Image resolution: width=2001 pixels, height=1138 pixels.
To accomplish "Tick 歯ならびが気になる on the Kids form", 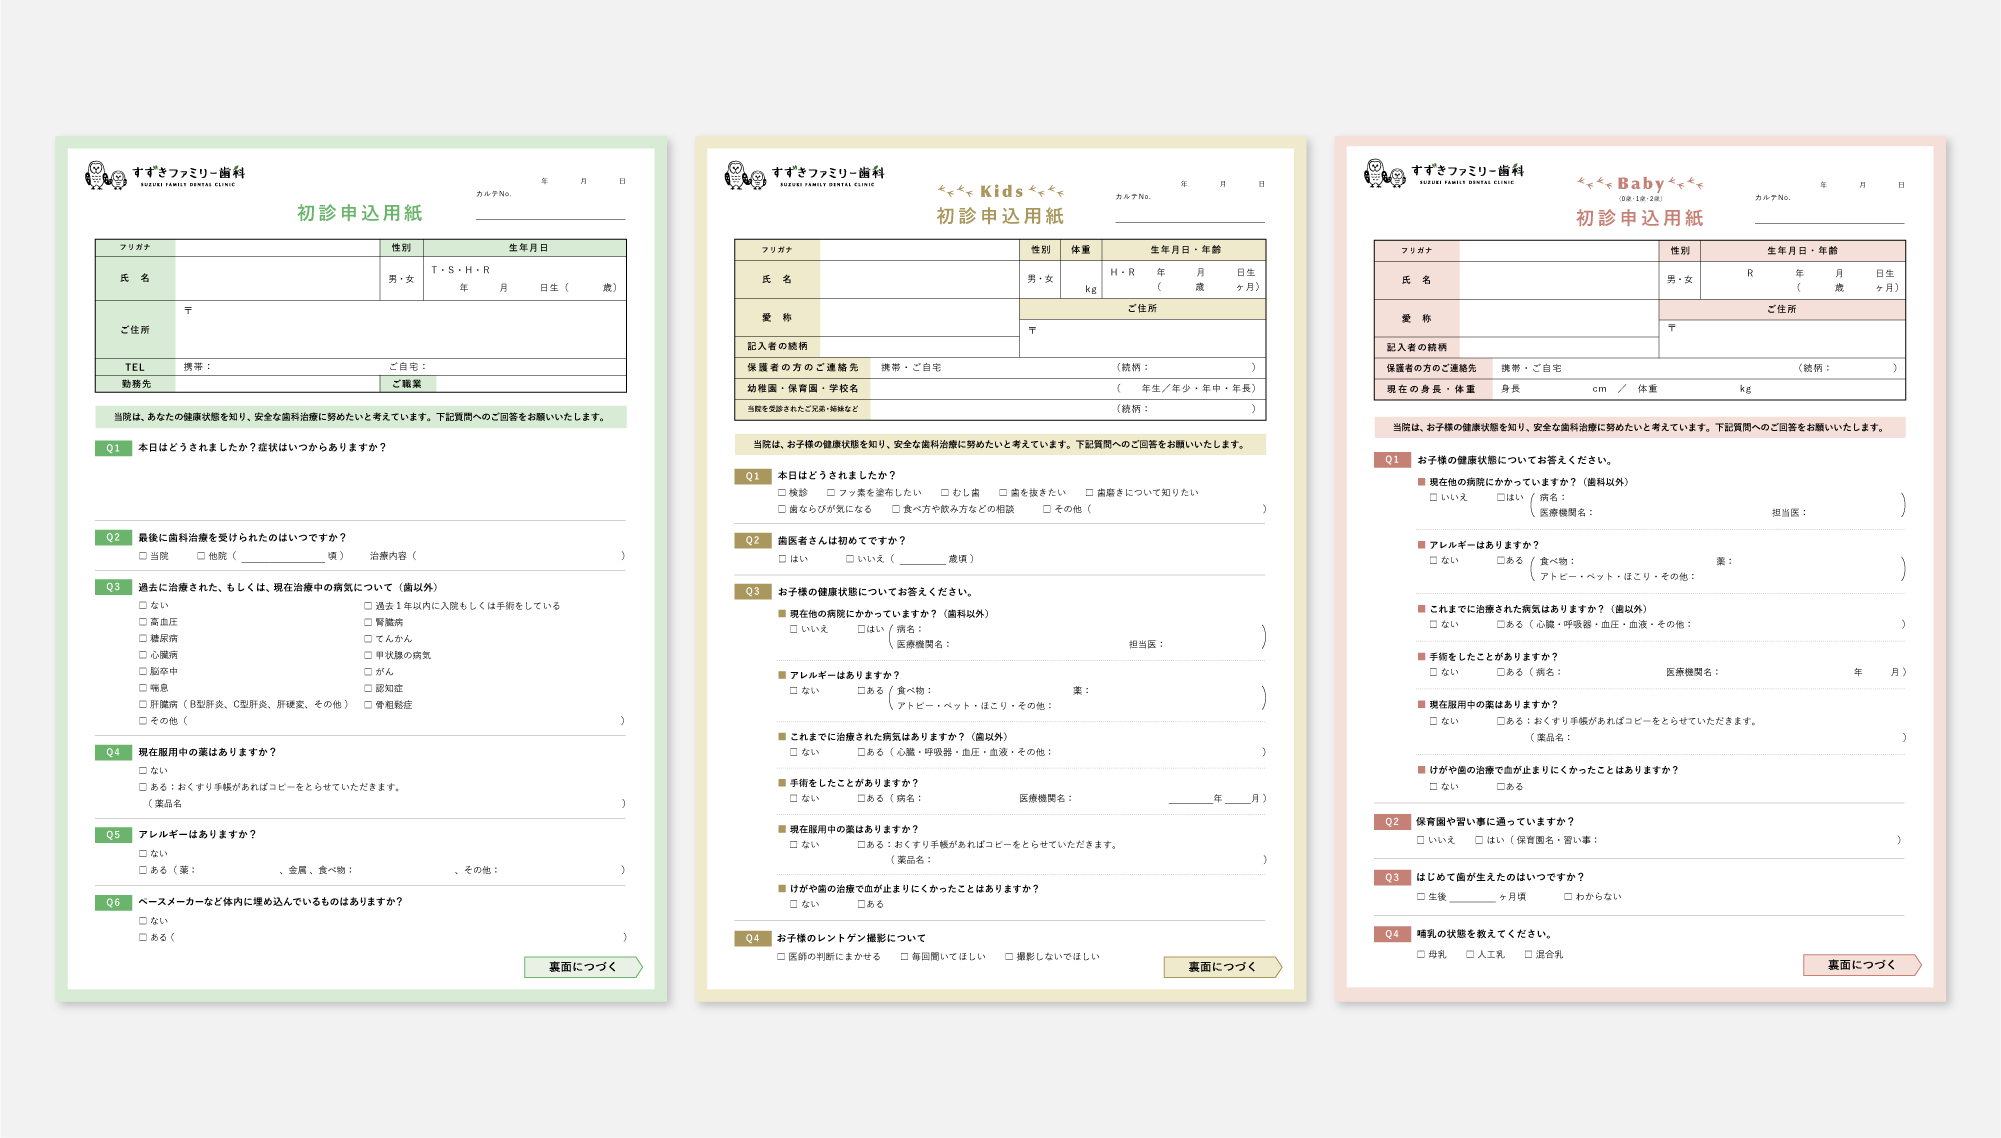I will point(782,509).
